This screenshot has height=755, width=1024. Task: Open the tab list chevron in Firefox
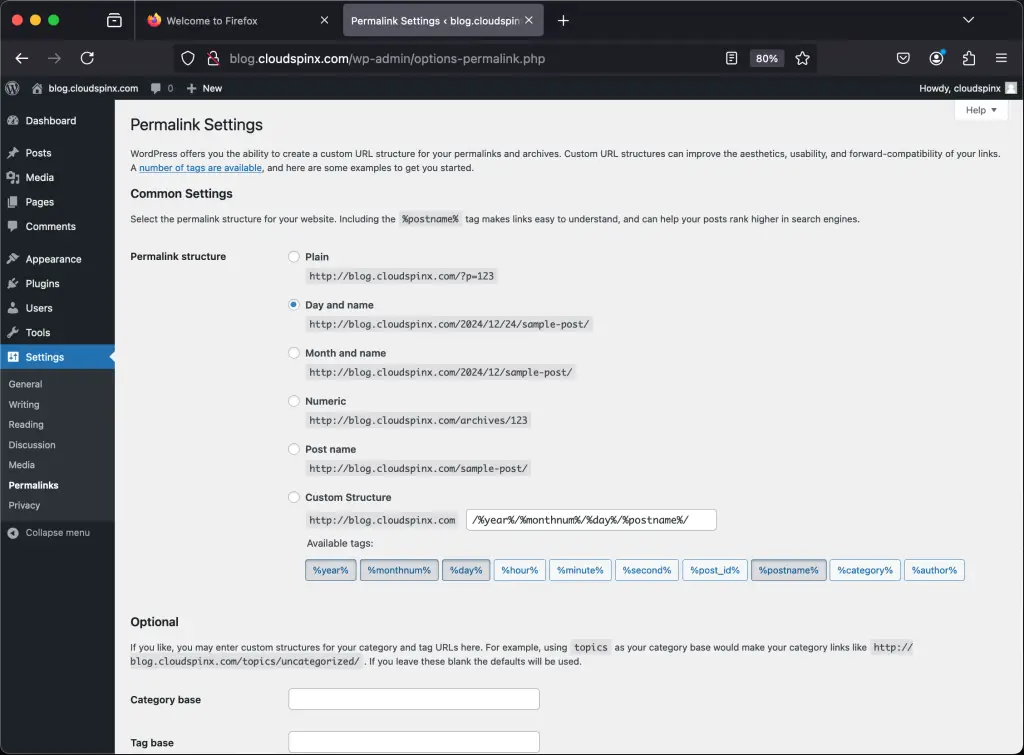click(968, 19)
